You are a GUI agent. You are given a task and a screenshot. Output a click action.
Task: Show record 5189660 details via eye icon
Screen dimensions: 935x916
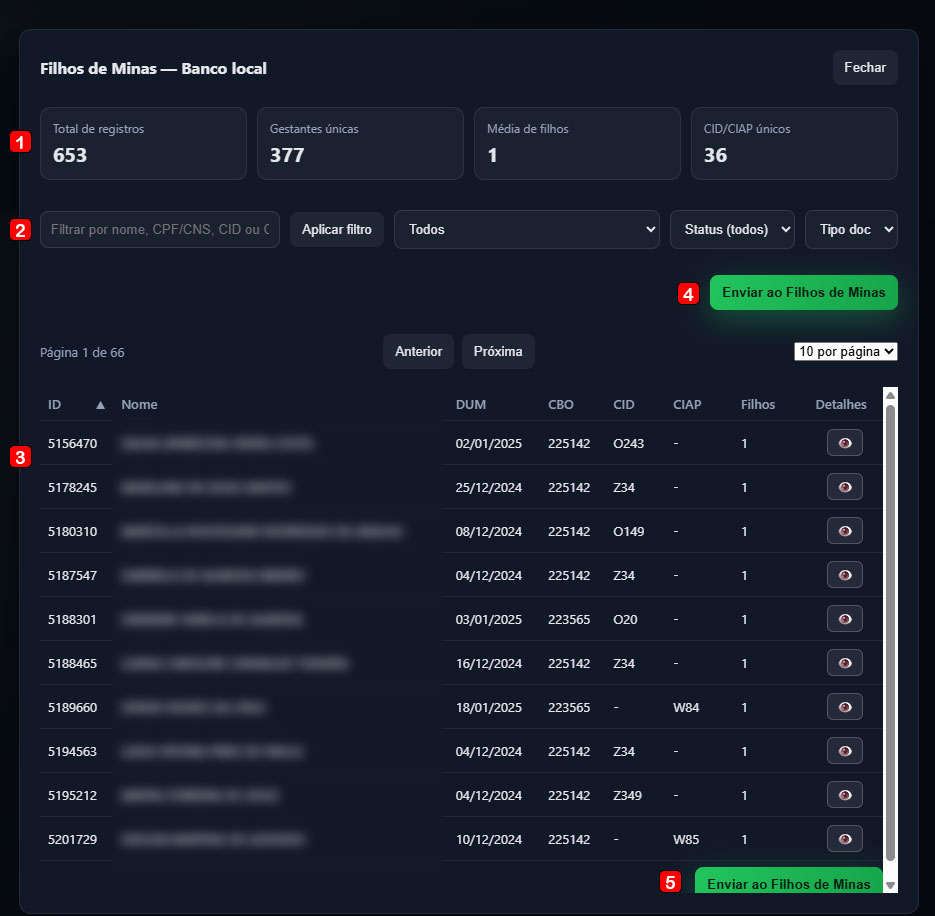(844, 707)
